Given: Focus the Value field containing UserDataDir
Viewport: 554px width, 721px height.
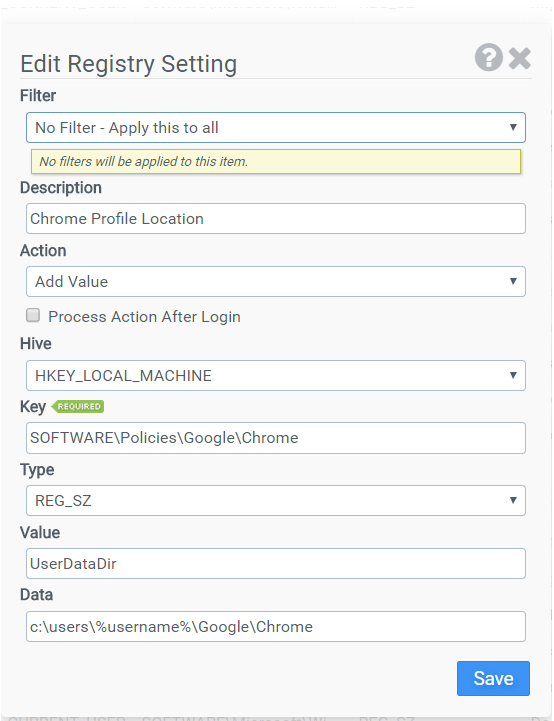Looking at the screenshot, I should click(275, 563).
